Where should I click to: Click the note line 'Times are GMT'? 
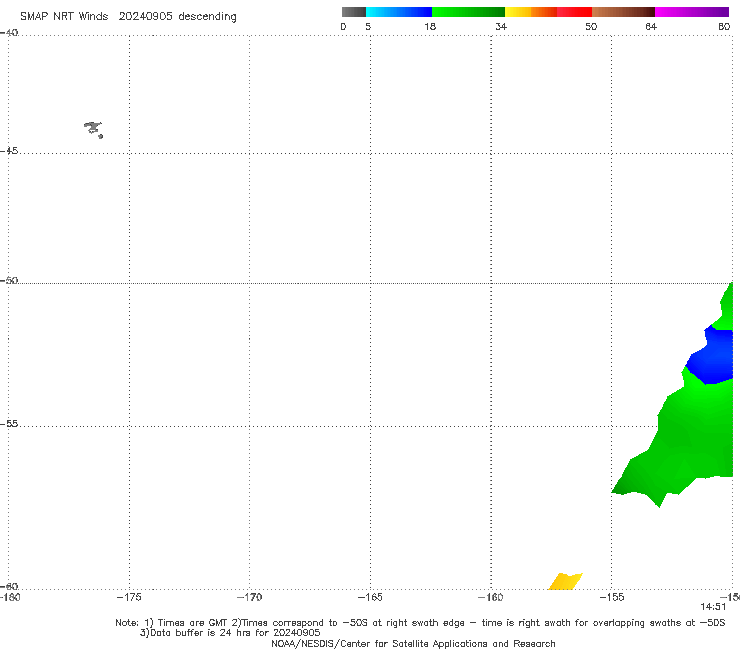[x=193, y=623]
